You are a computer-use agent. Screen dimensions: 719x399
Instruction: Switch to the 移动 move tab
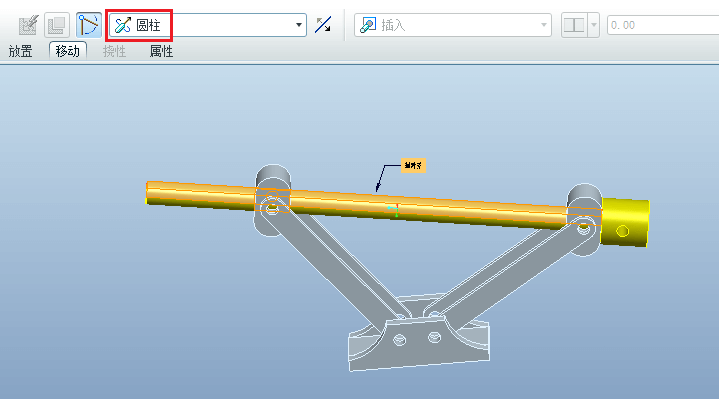[68, 51]
